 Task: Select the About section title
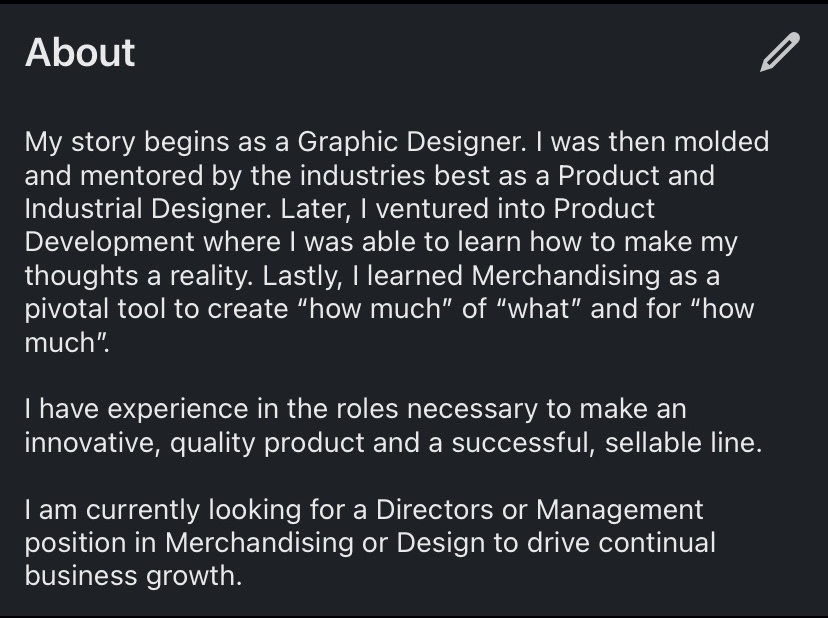[80, 52]
